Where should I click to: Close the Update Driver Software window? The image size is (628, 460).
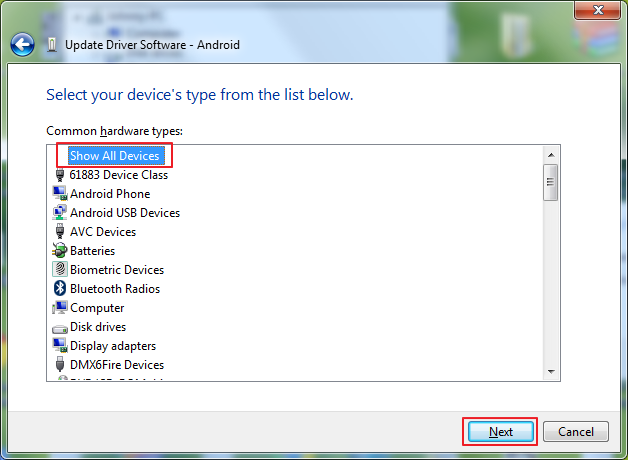coord(596,10)
